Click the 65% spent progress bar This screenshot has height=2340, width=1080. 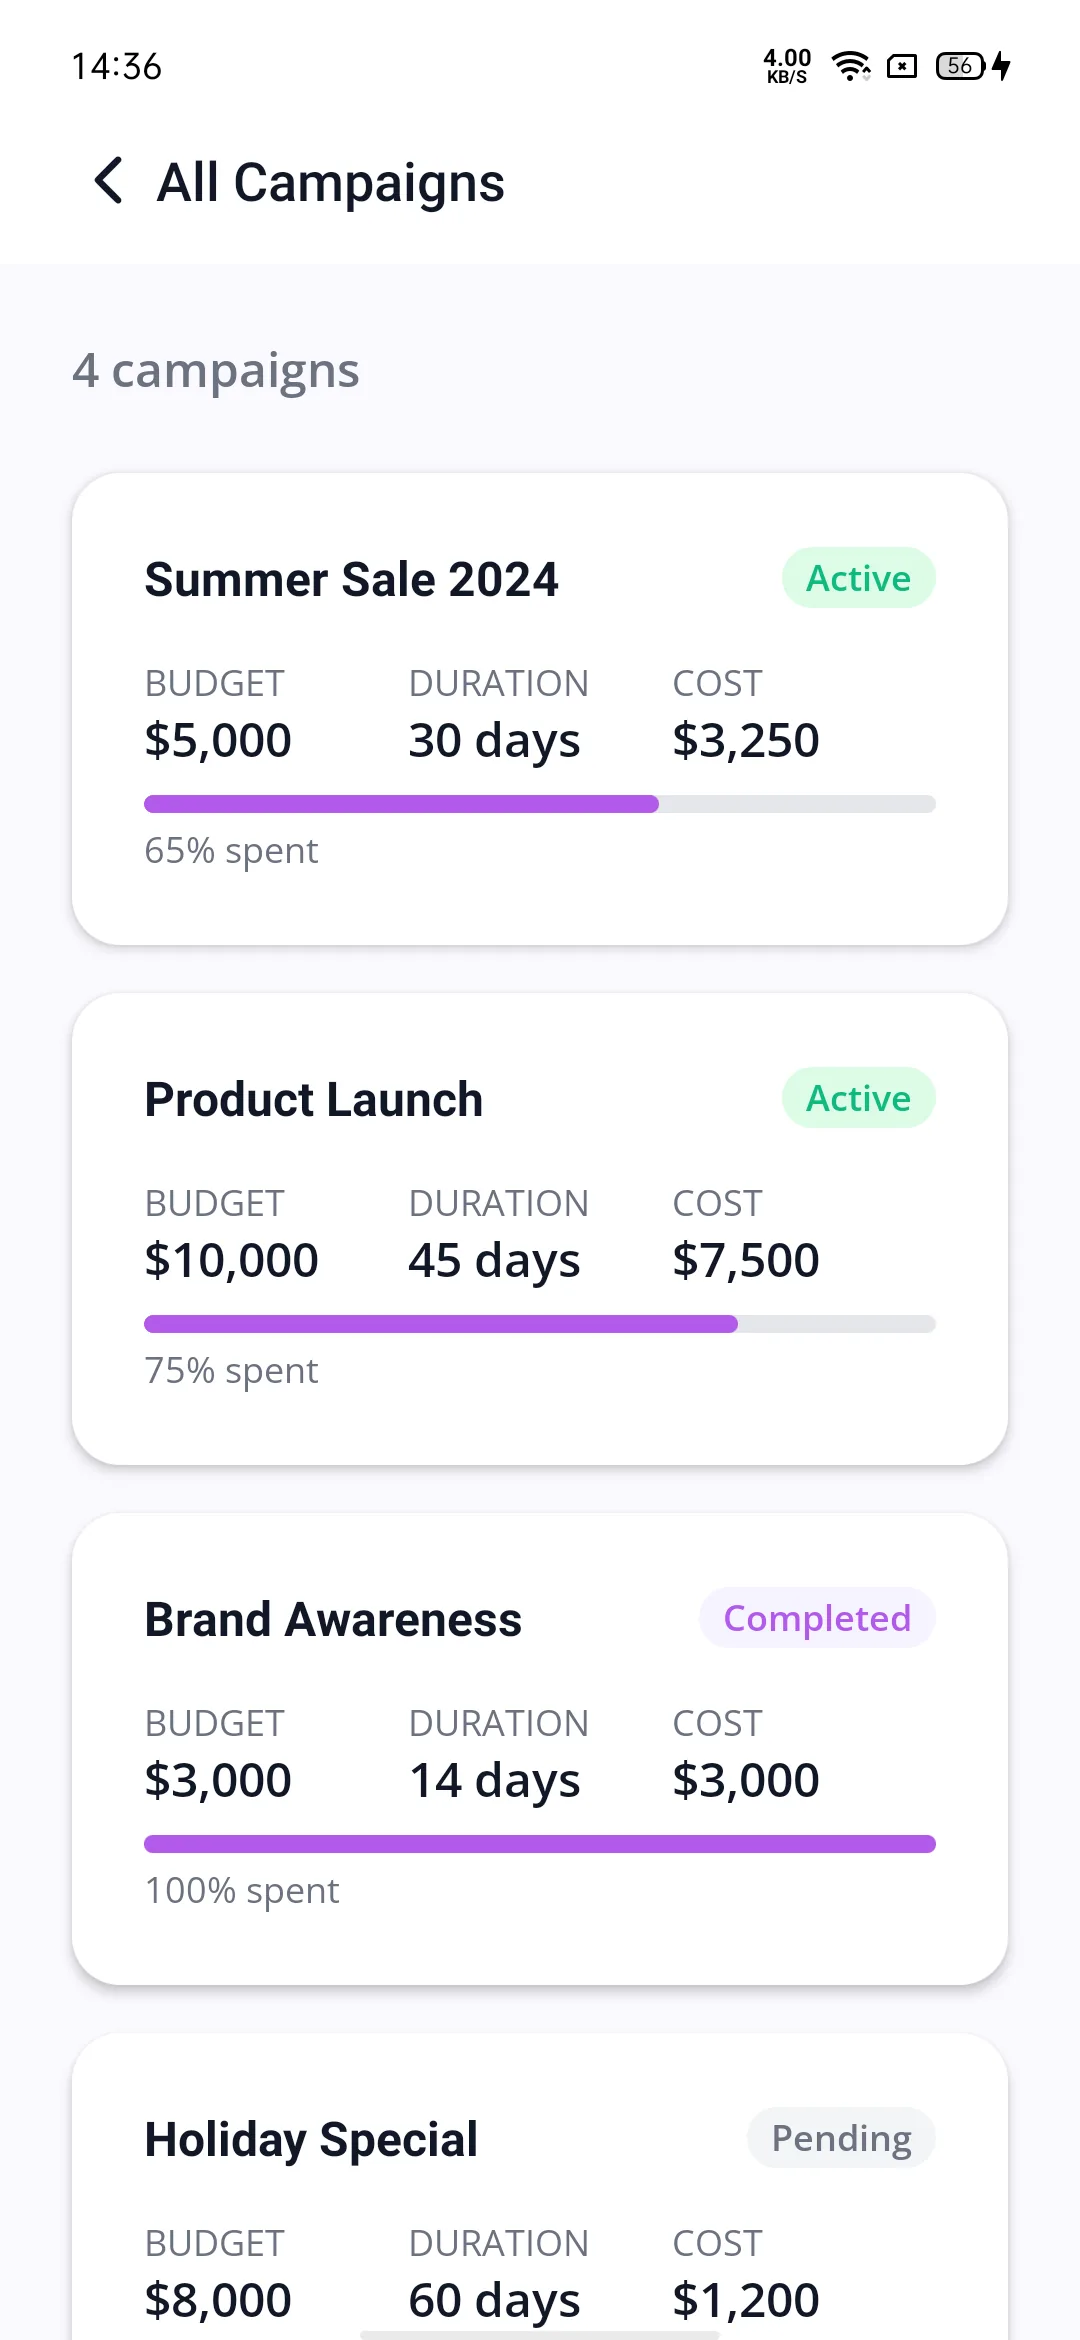click(x=540, y=804)
